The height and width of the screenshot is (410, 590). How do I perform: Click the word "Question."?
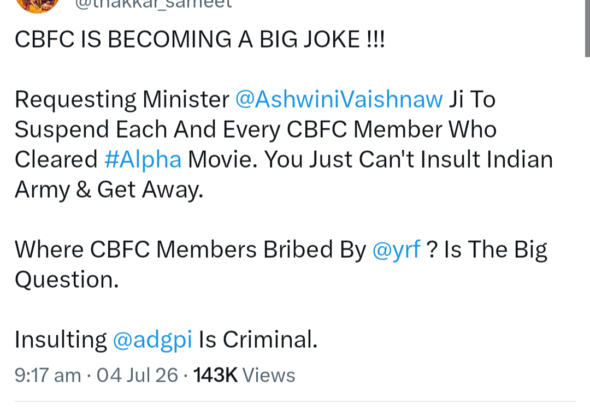point(67,280)
